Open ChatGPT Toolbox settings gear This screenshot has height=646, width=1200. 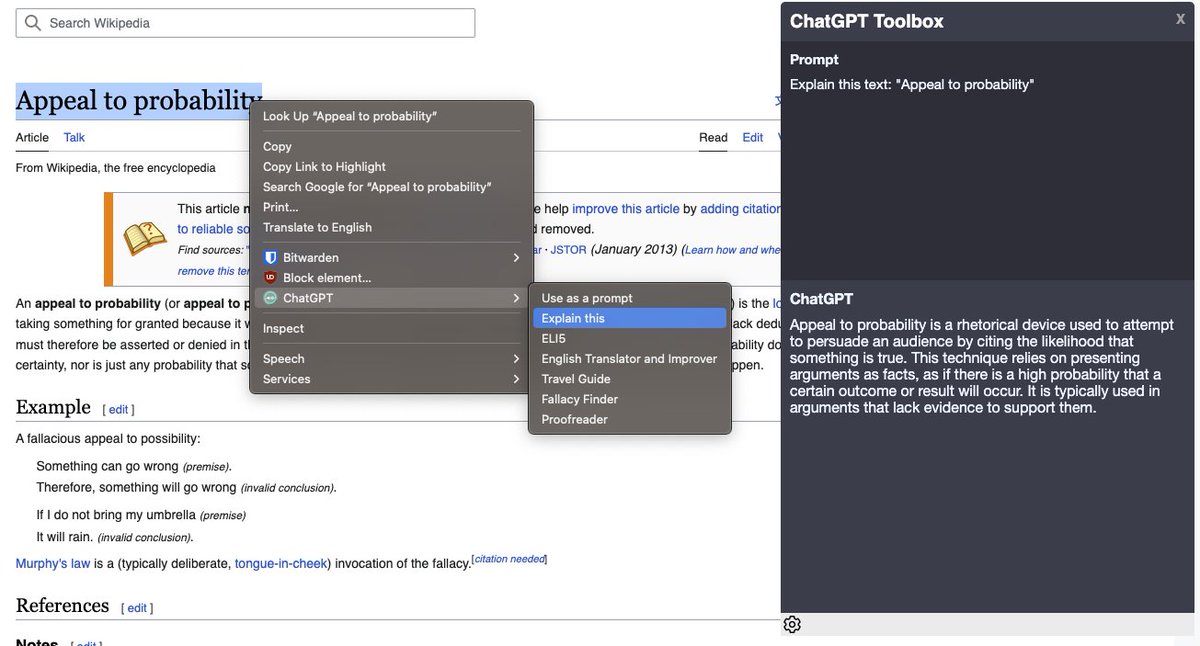[792, 625]
